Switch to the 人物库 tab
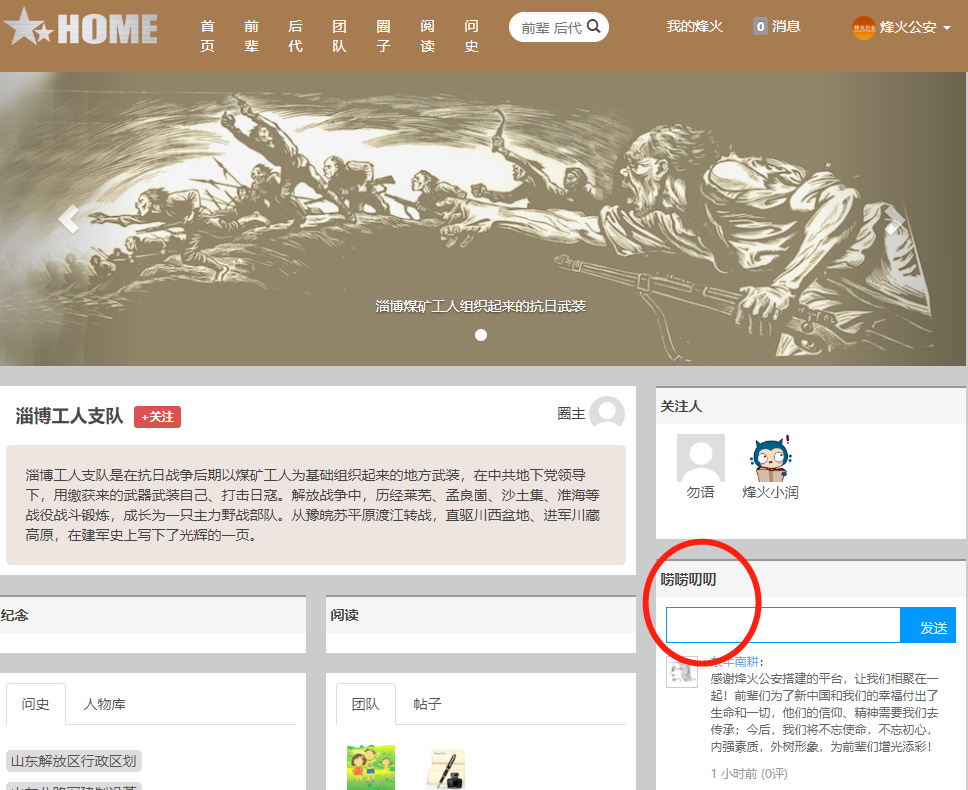 coord(104,704)
